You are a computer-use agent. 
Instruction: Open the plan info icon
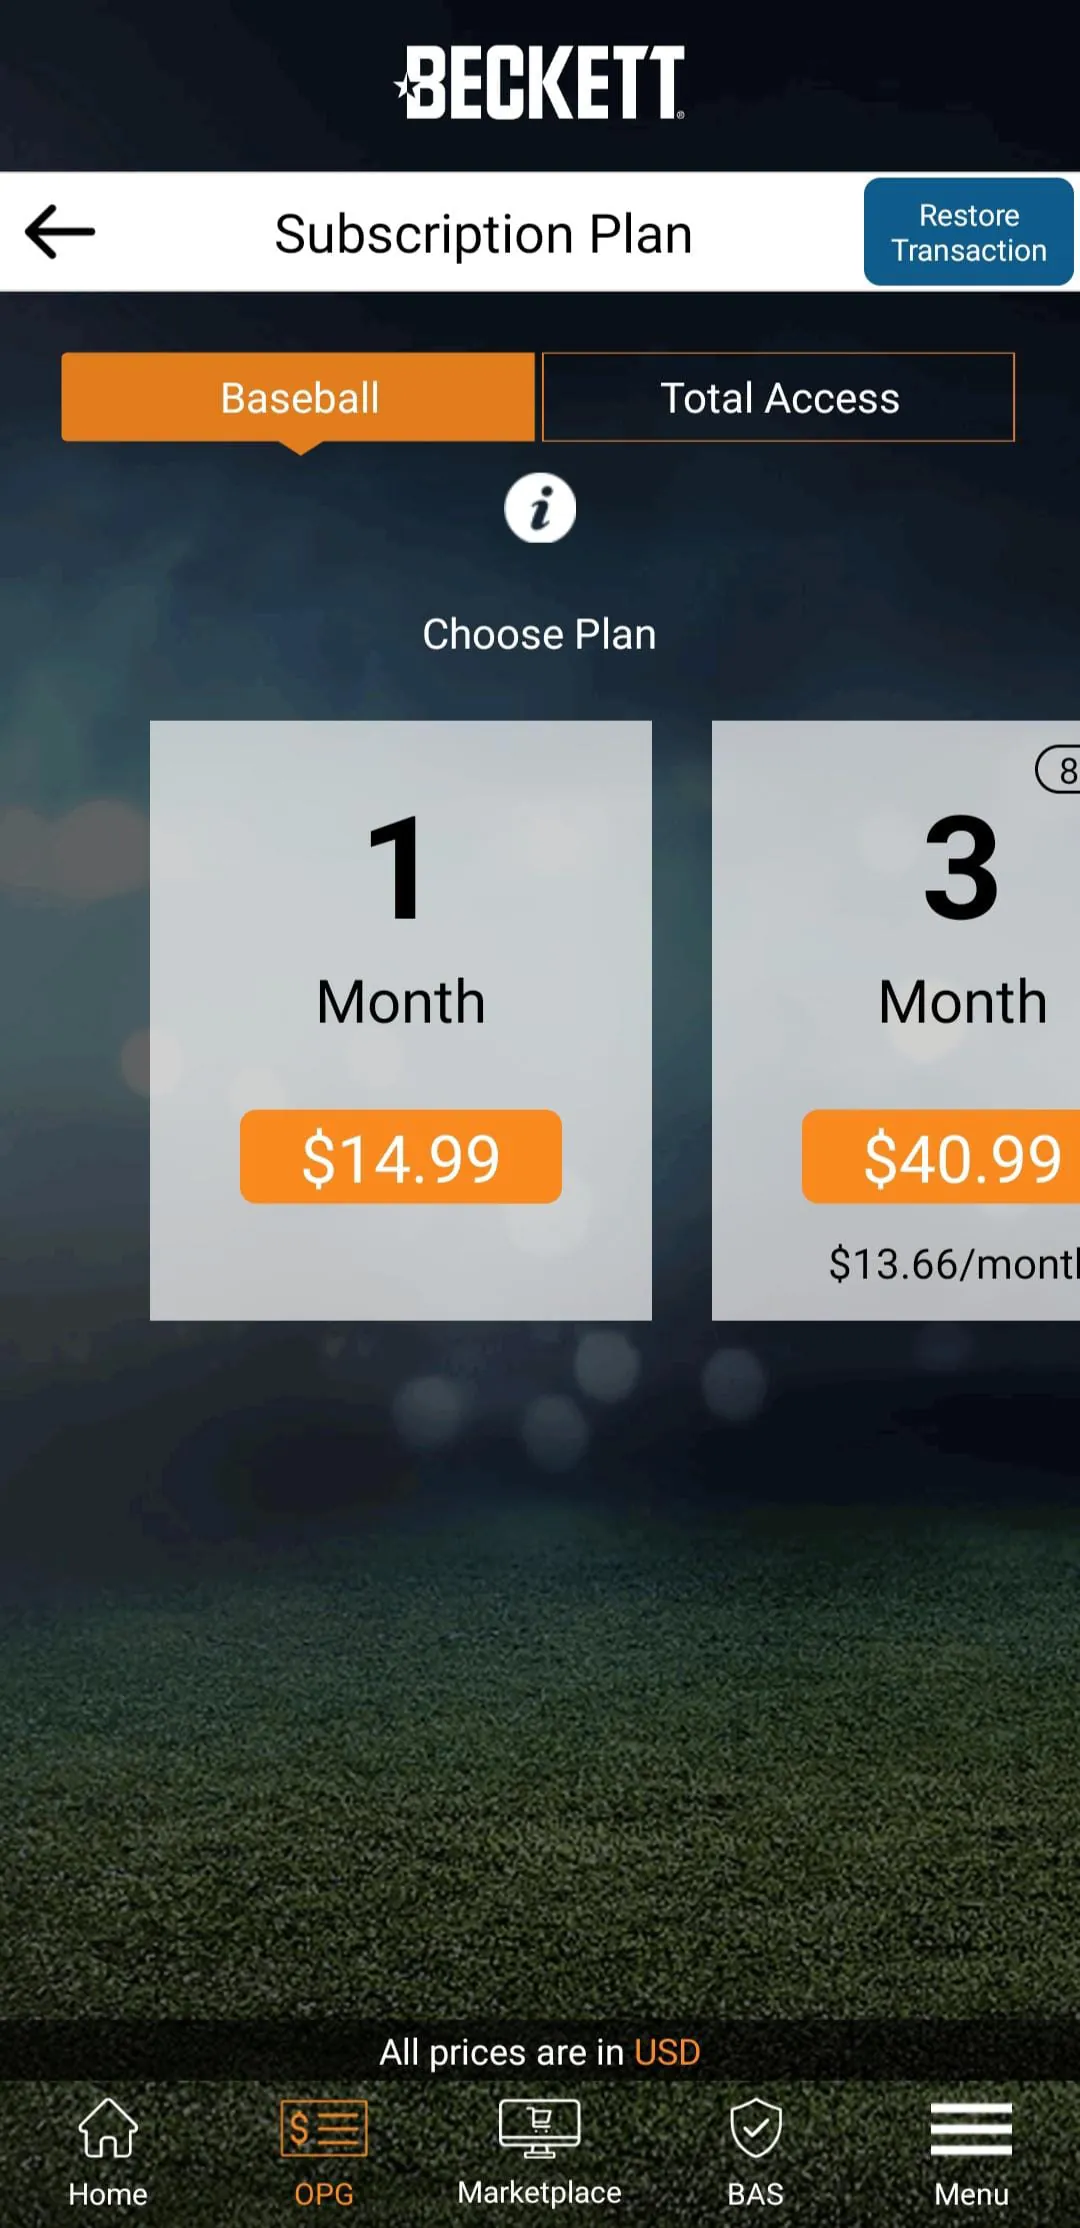pos(540,508)
